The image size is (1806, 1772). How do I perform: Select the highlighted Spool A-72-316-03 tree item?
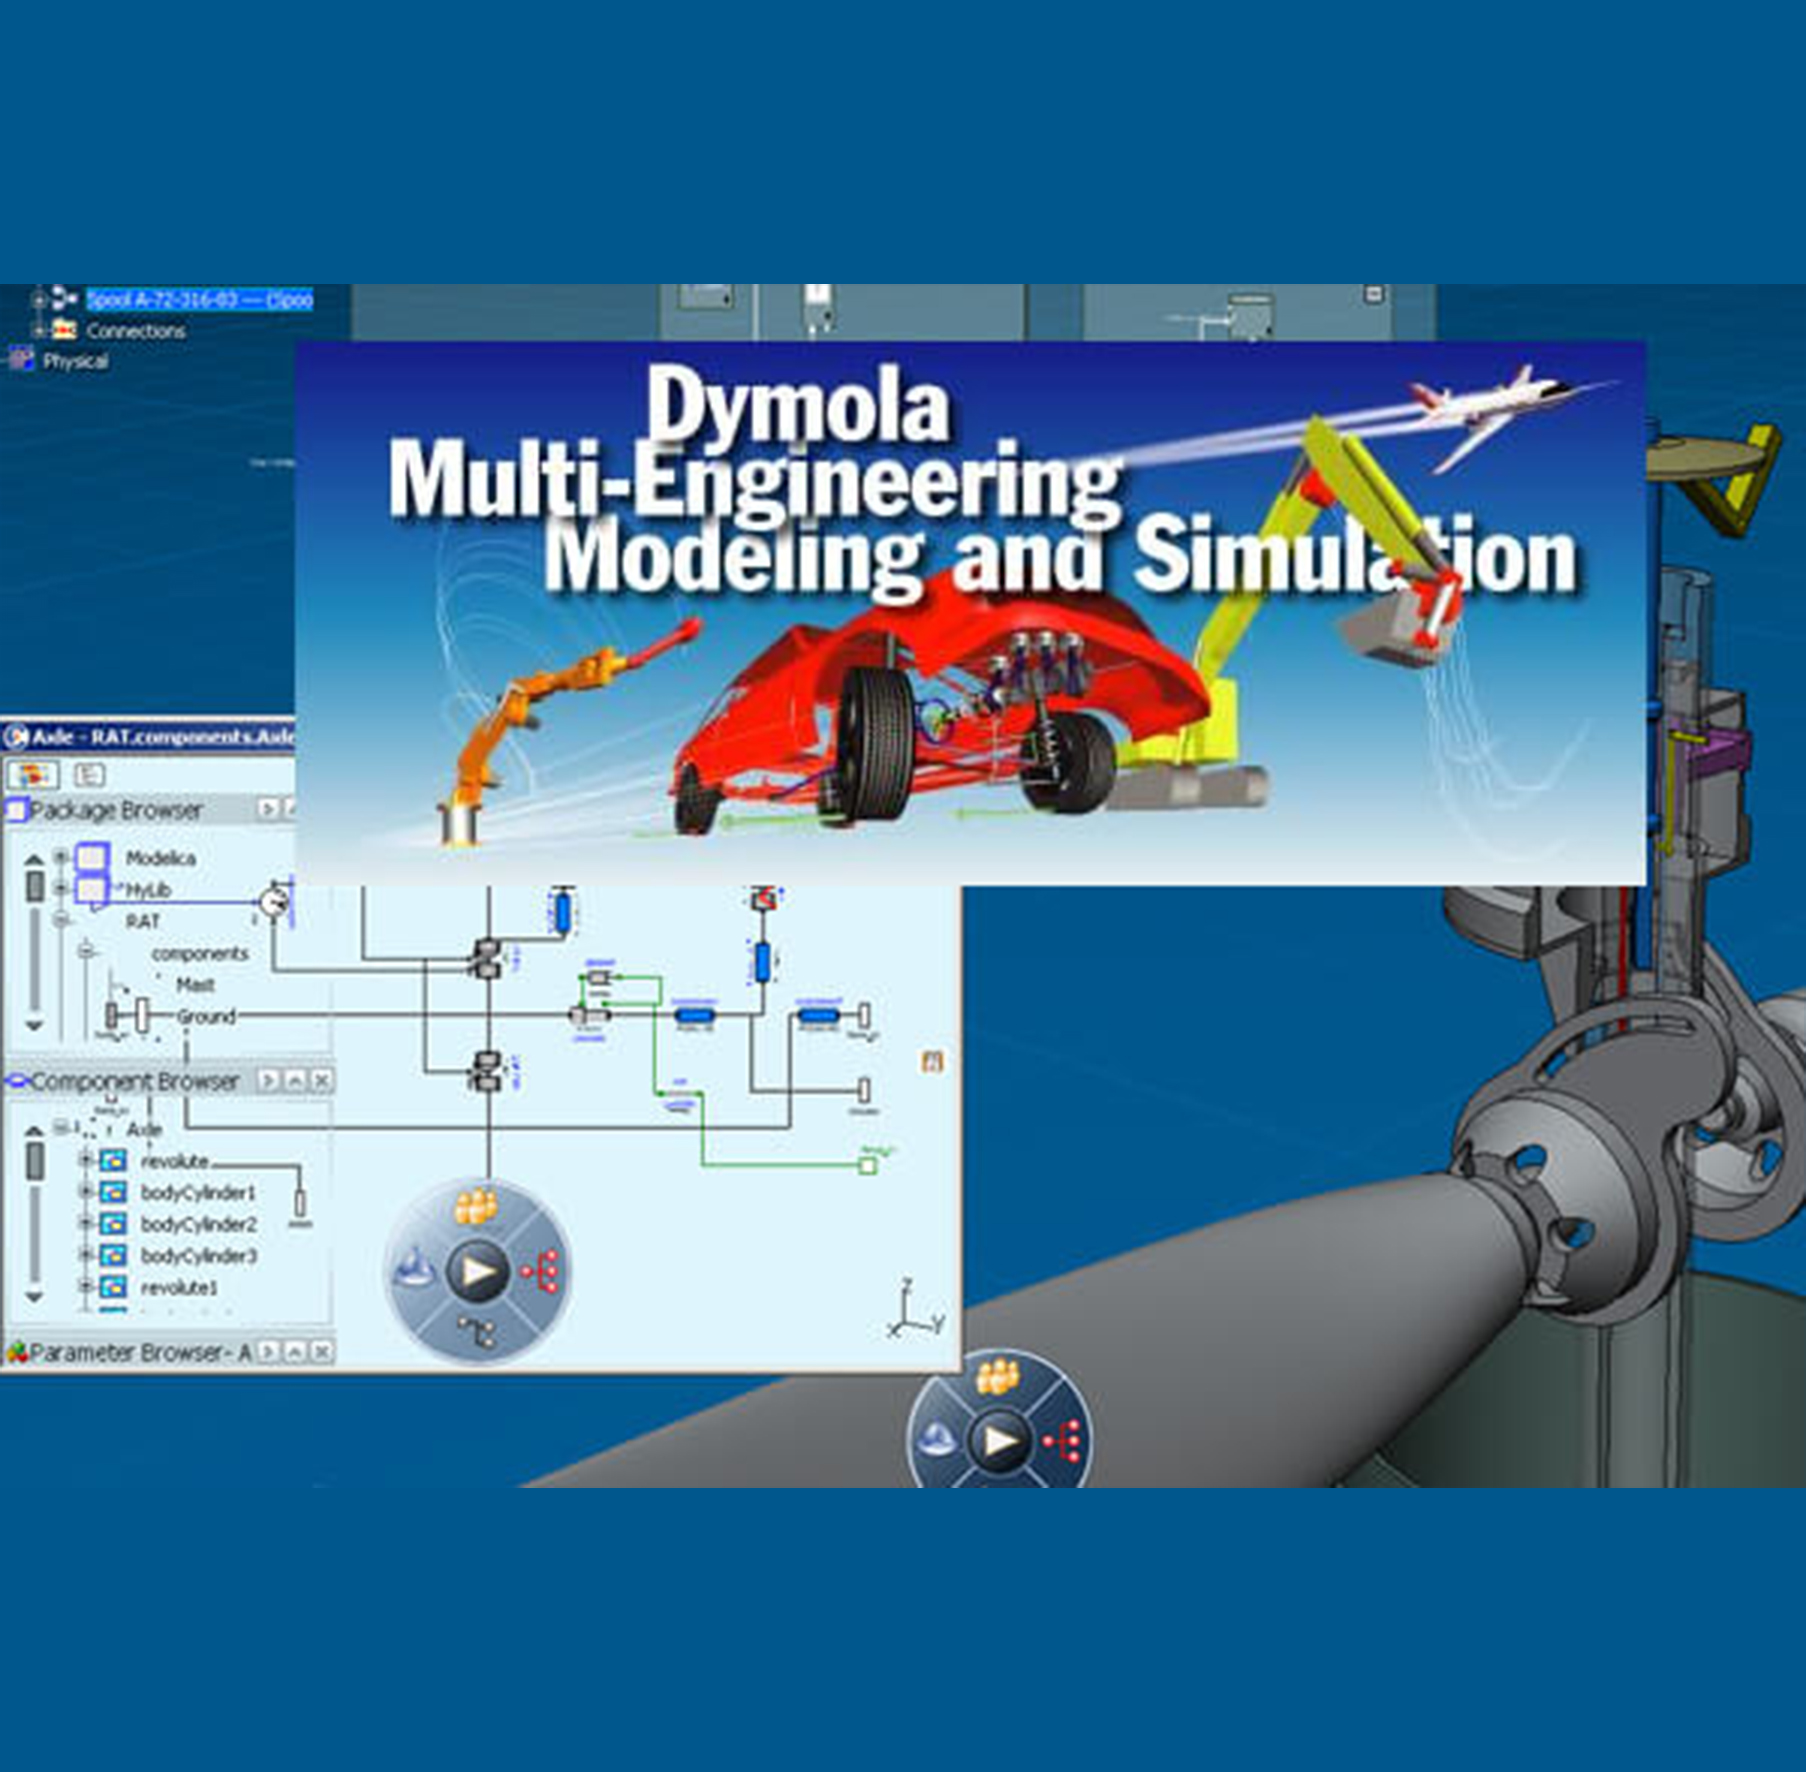[199, 300]
